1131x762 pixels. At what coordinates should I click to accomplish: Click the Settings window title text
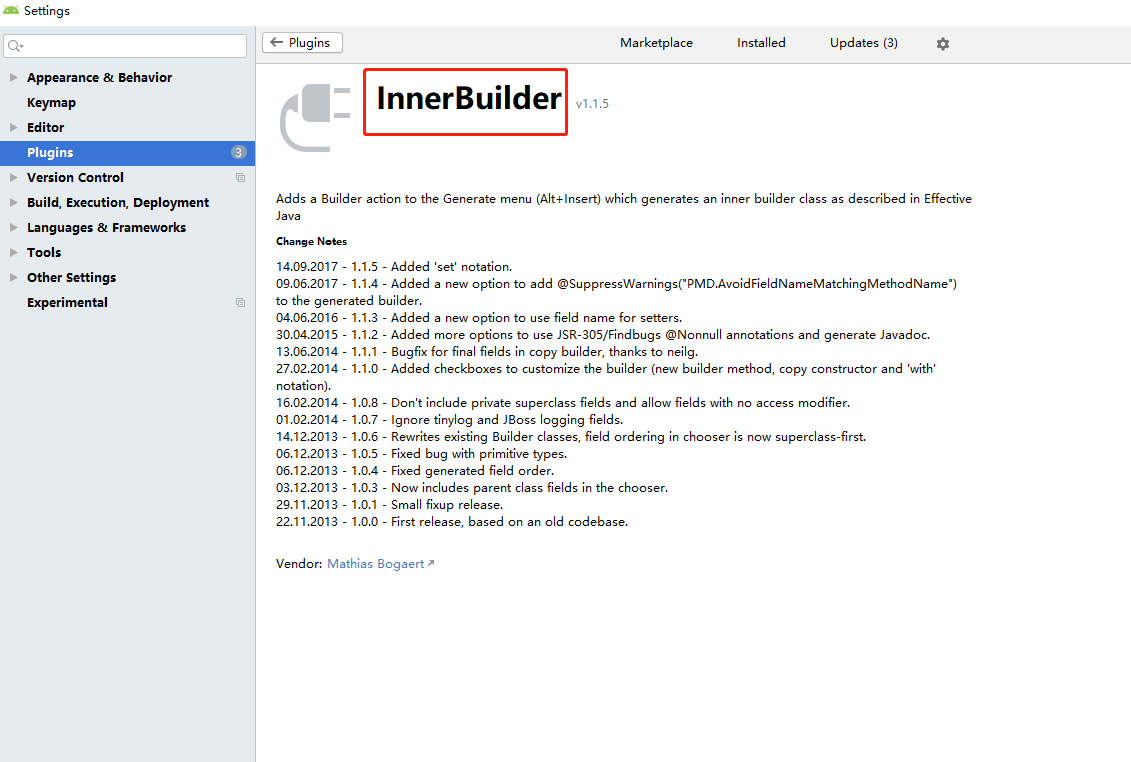point(47,11)
